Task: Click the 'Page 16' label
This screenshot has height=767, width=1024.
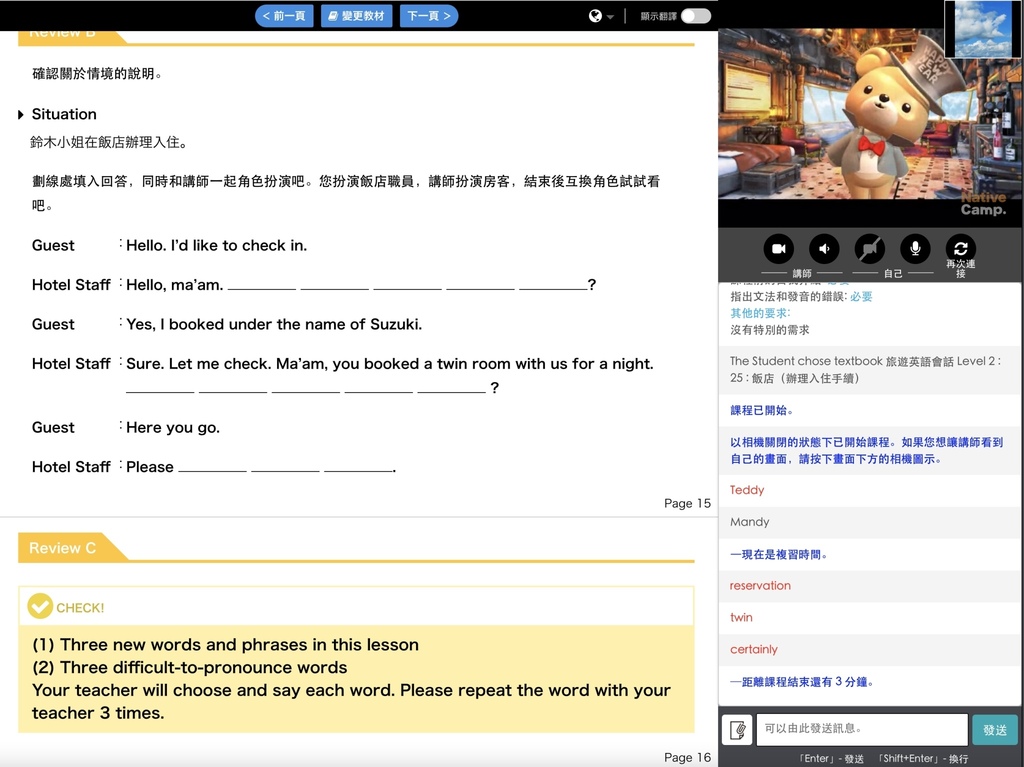Action: [687, 757]
